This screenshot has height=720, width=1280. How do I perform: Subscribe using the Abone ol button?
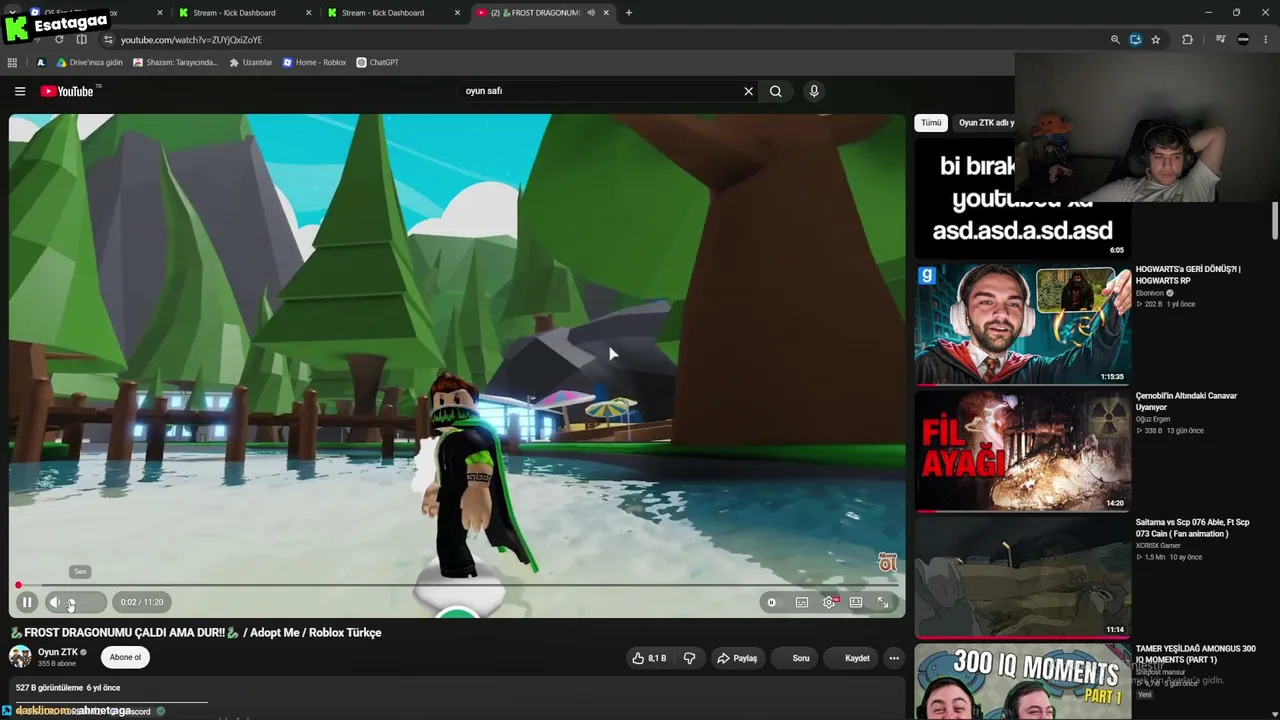pyautogui.click(x=125, y=657)
